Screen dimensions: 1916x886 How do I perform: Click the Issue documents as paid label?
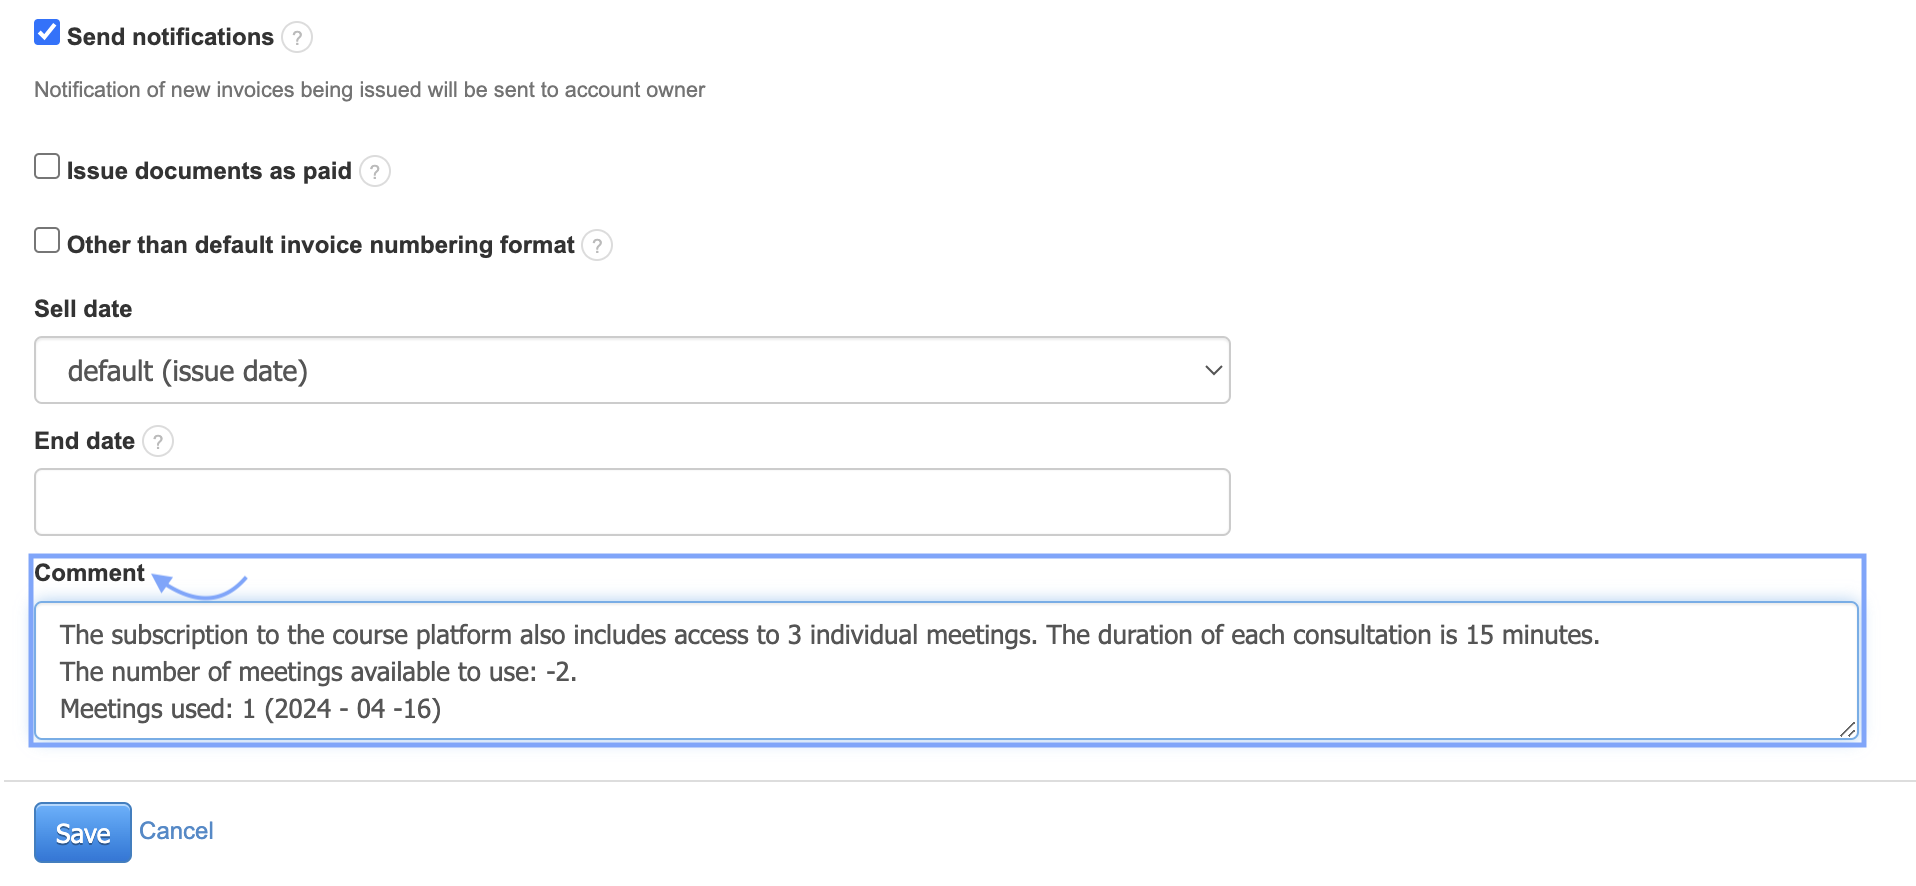209,172
